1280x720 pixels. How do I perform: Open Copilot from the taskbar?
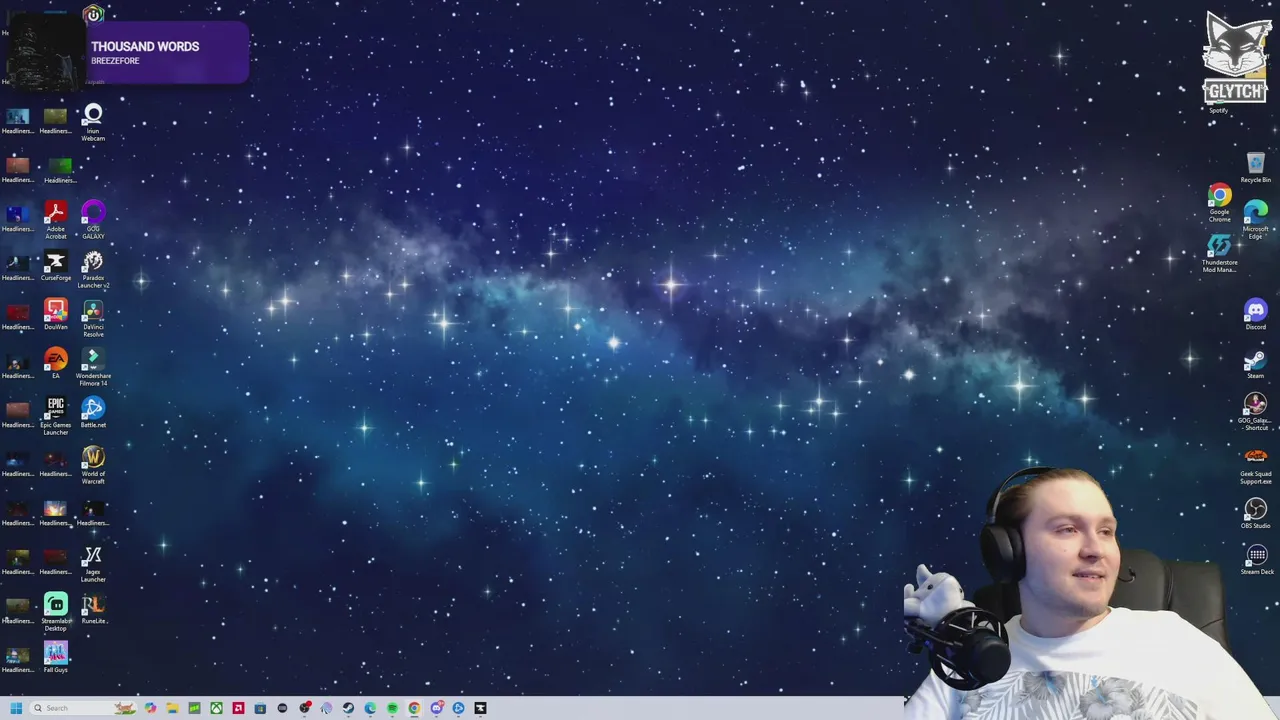150,708
